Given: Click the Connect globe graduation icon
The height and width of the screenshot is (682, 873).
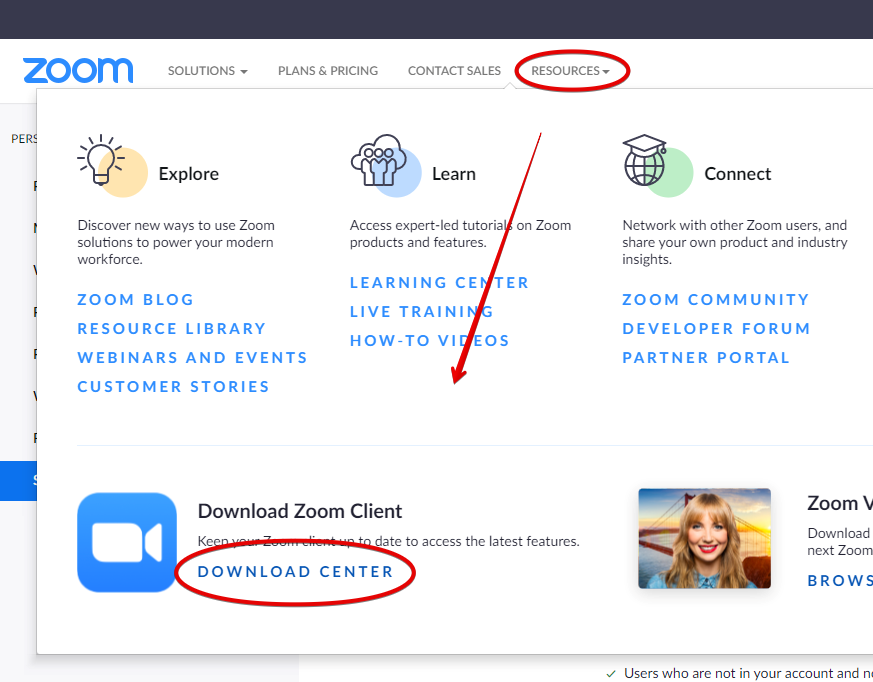Looking at the screenshot, I should coord(645,161).
